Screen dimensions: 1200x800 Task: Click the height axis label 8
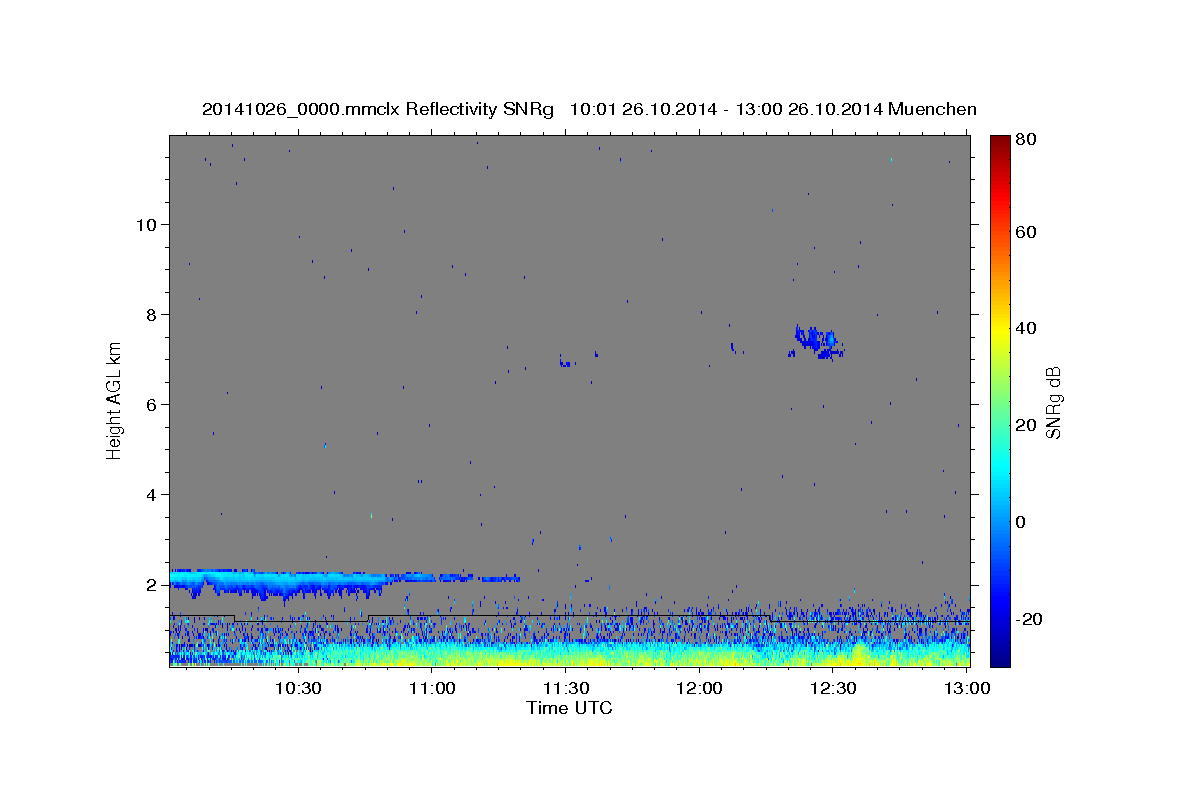point(152,314)
